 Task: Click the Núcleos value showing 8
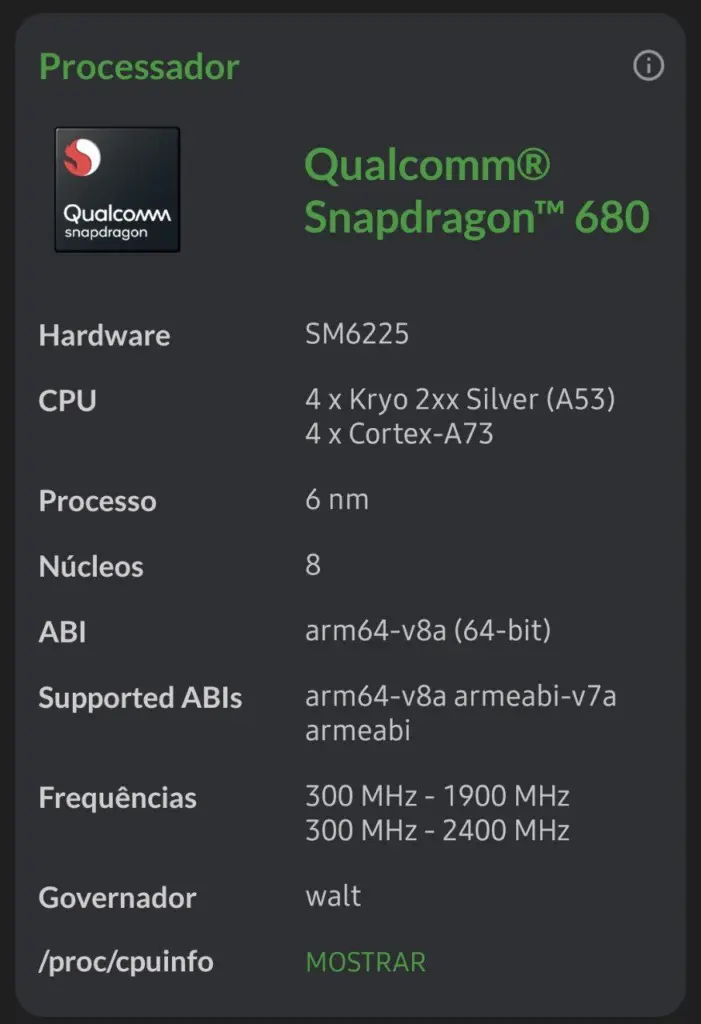[x=311, y=565]
